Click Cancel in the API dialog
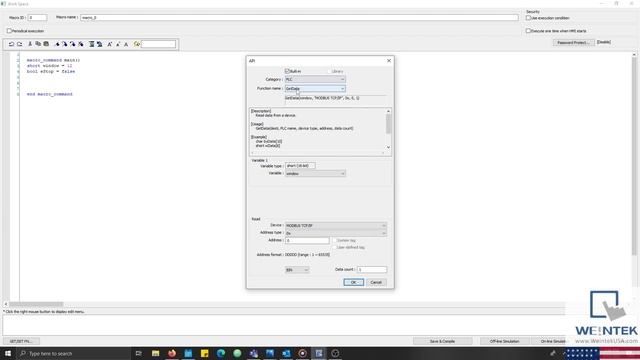The width and height of the screenshot is (640, 360). 376,282
